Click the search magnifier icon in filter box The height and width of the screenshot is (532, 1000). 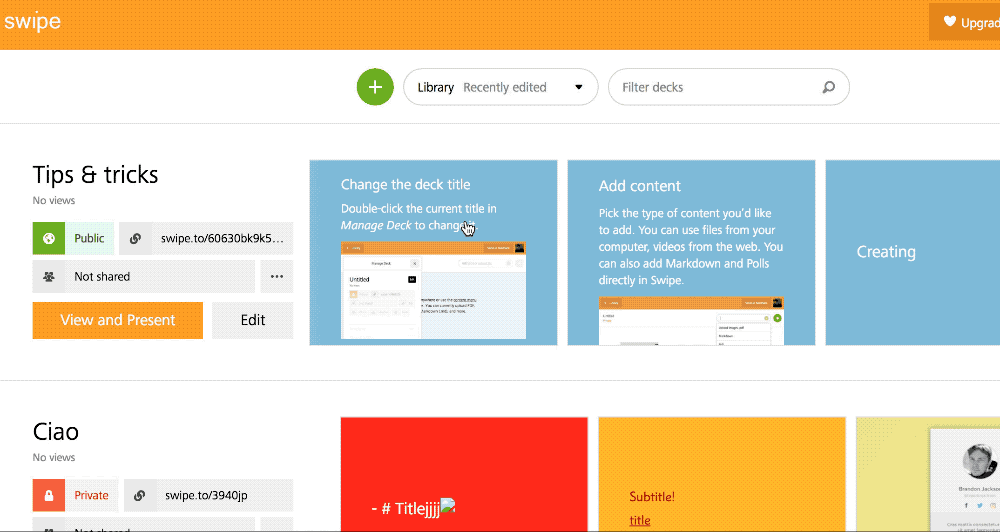point(828,87)
